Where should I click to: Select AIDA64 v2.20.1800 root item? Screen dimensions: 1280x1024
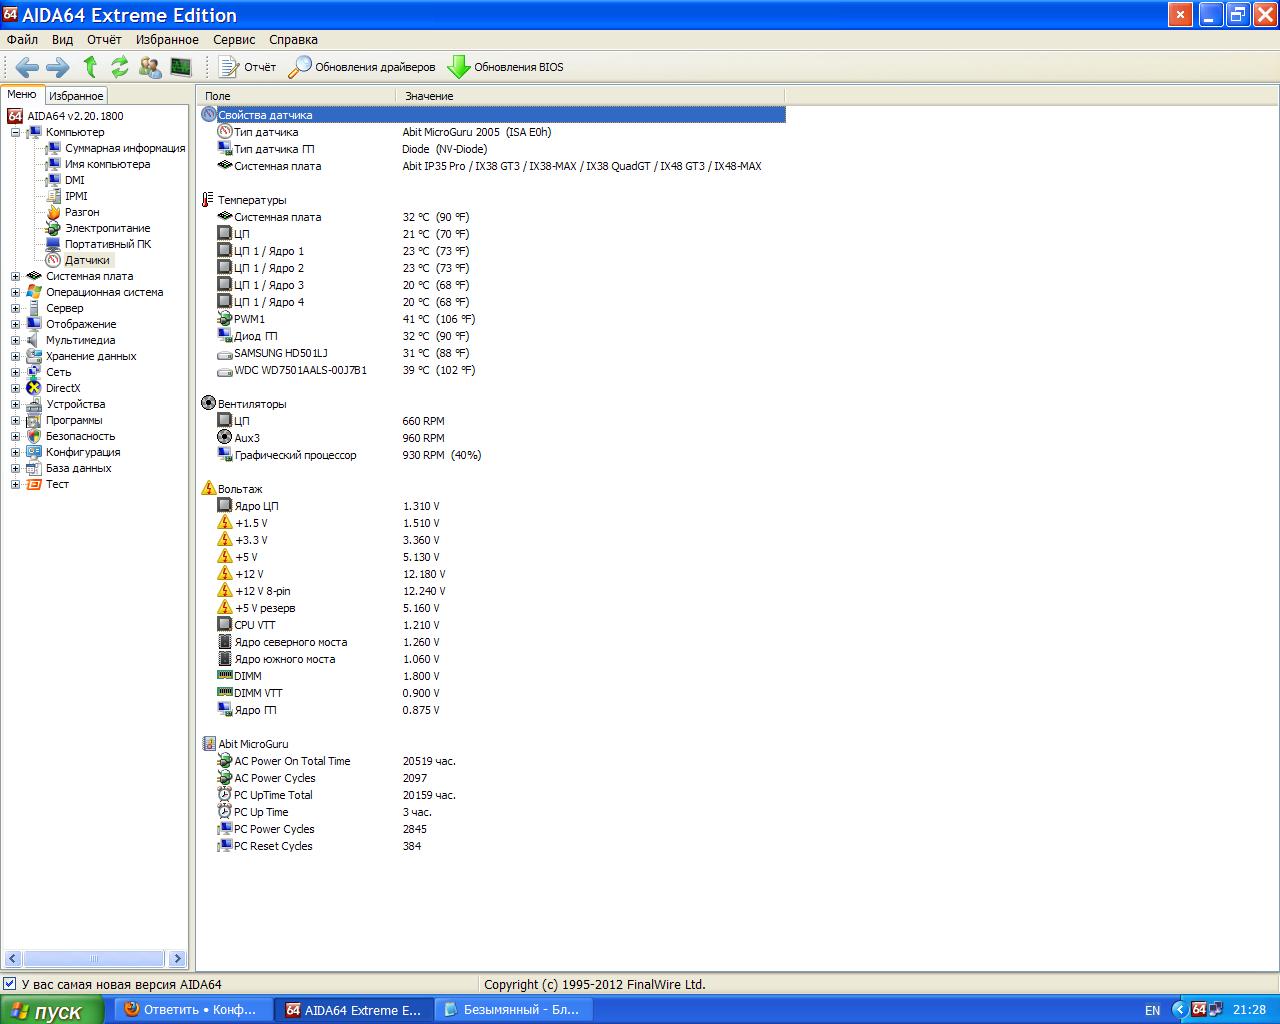click(75, 116)
